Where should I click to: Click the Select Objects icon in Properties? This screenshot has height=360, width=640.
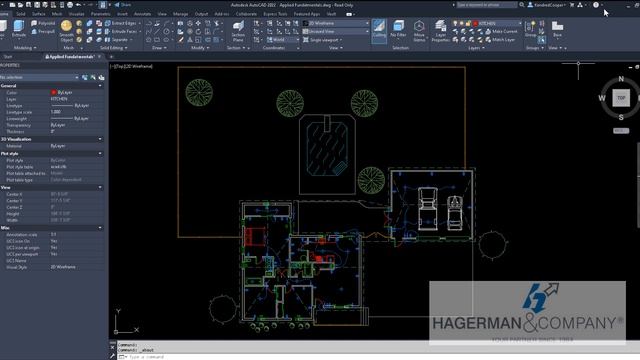click(x=93, y=77)
